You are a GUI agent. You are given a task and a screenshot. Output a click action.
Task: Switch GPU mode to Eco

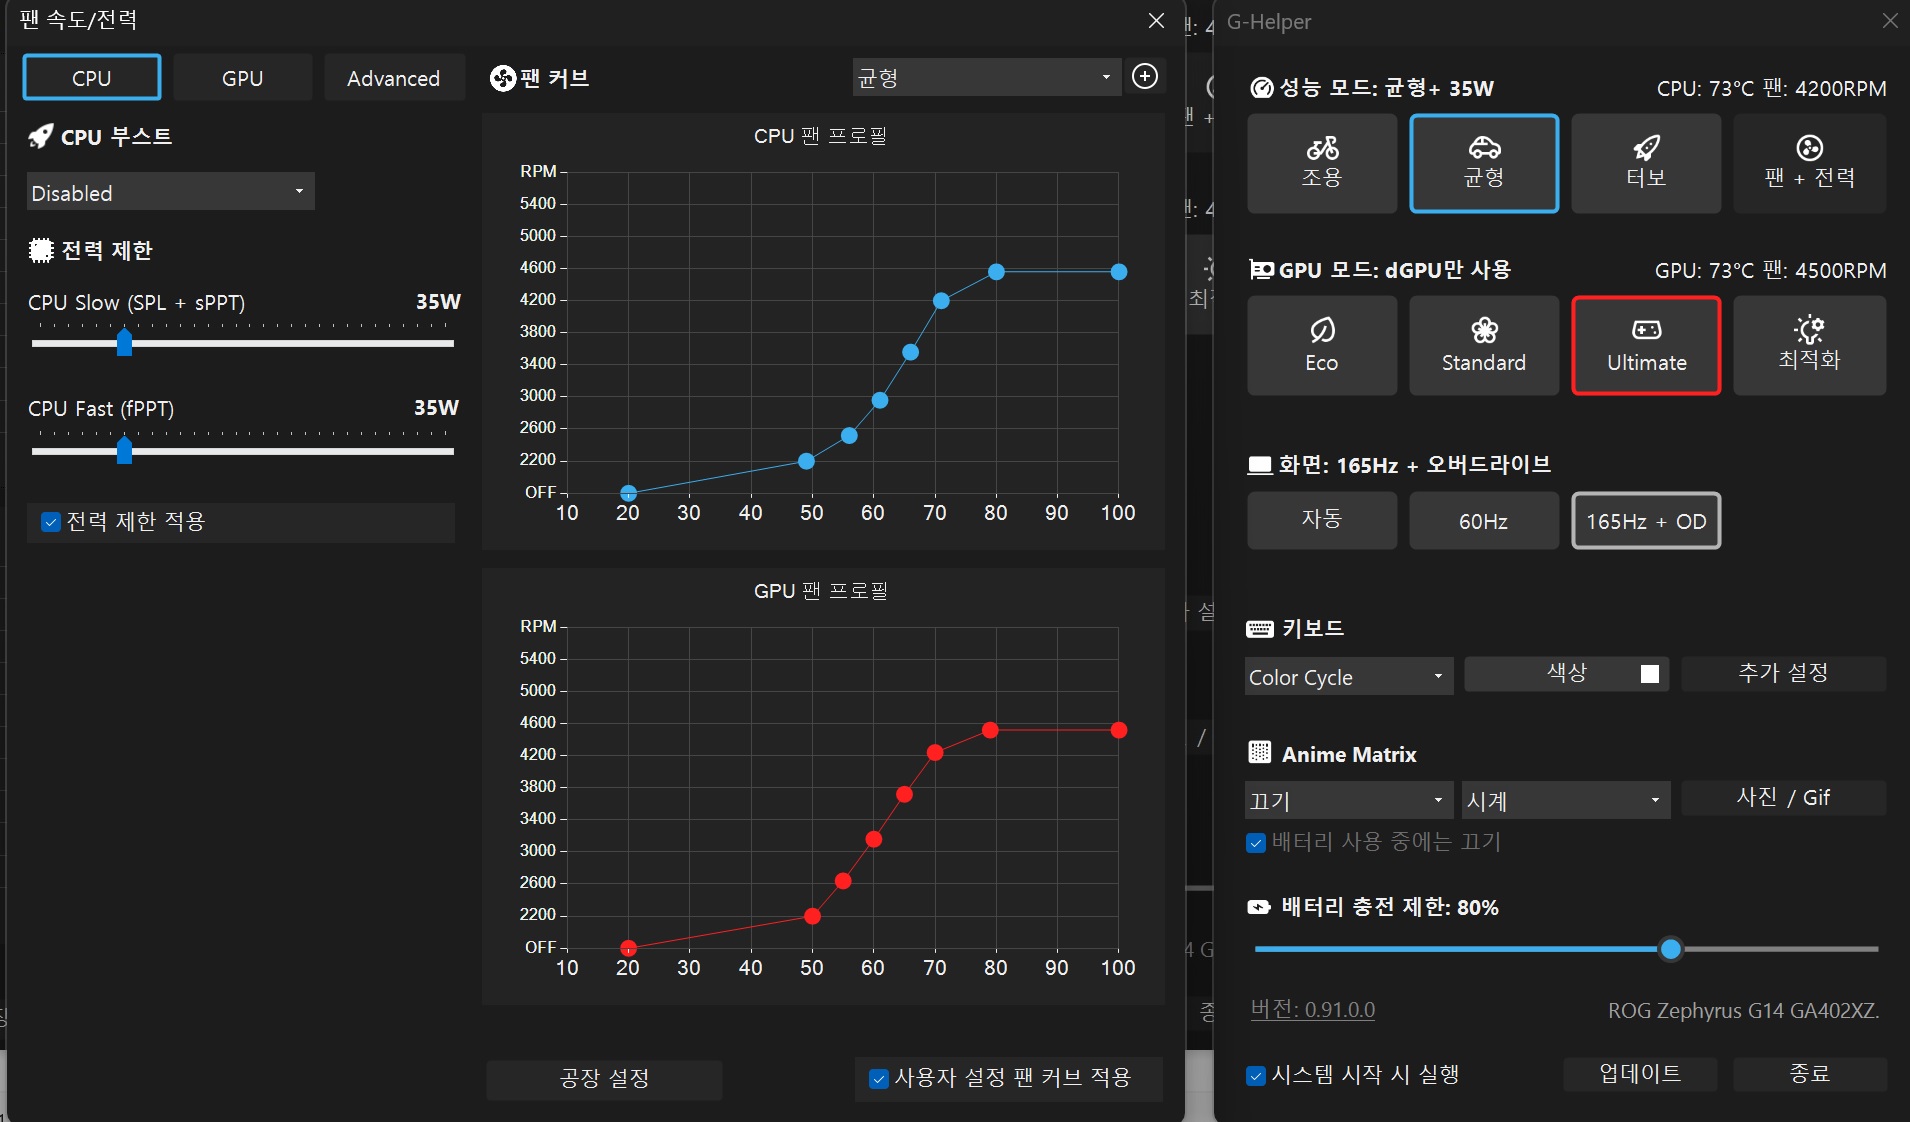1321,345
